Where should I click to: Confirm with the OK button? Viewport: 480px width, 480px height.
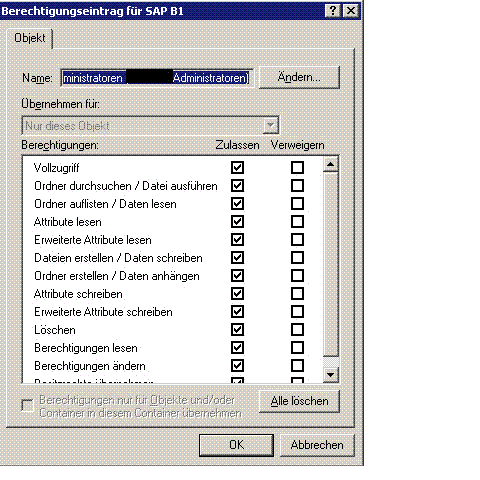click(x=236, y=445)
